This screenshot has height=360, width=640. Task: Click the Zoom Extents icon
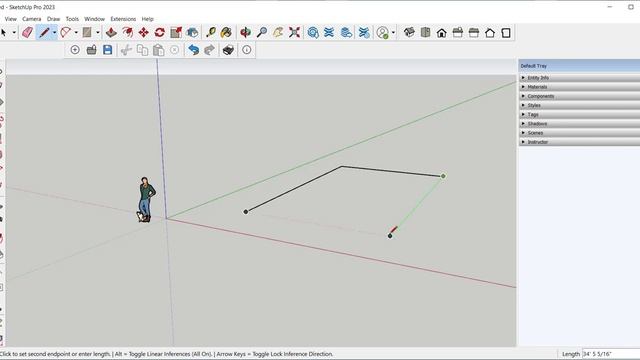pyautogui.click(x=294, y=32)
